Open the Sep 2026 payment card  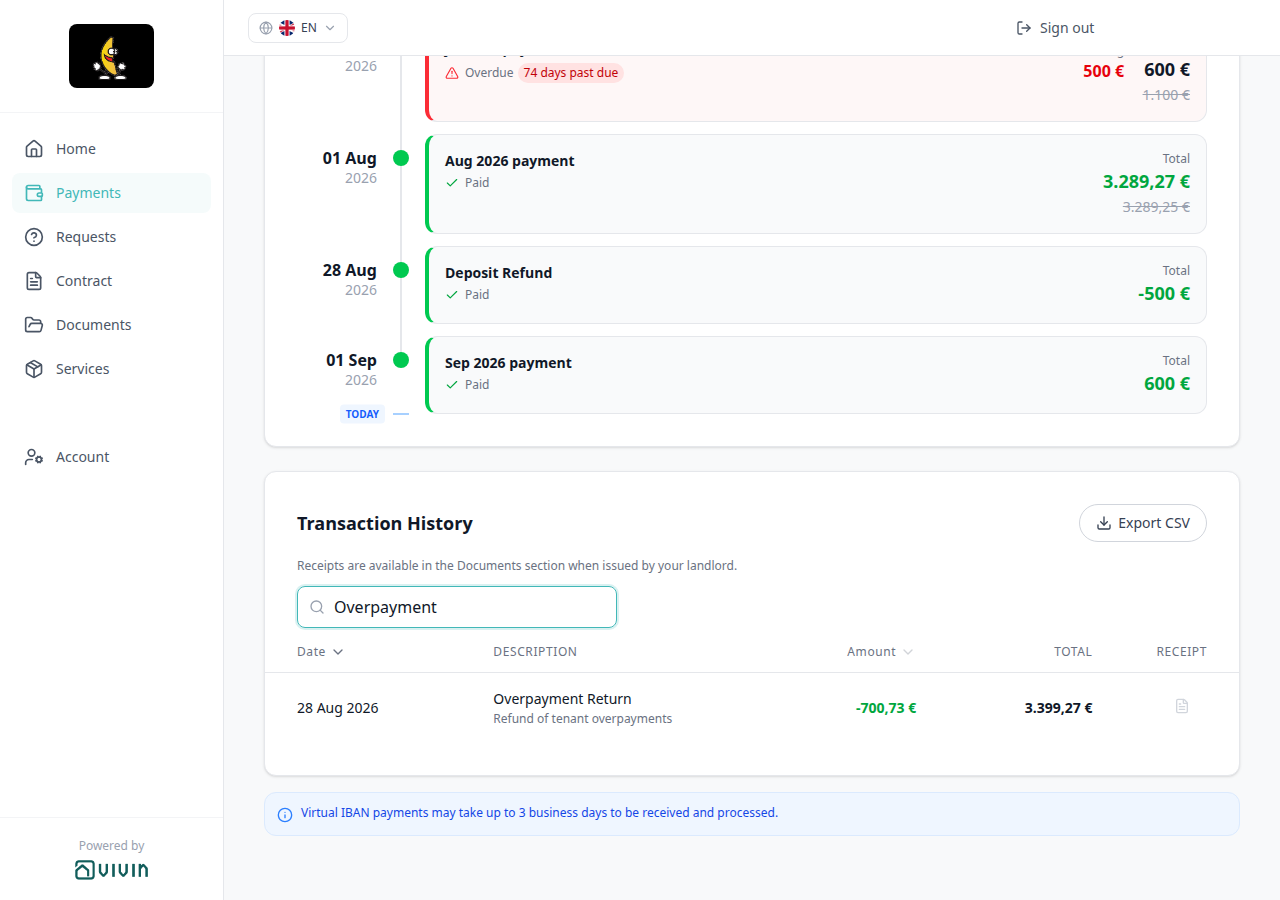coord(816,375)
